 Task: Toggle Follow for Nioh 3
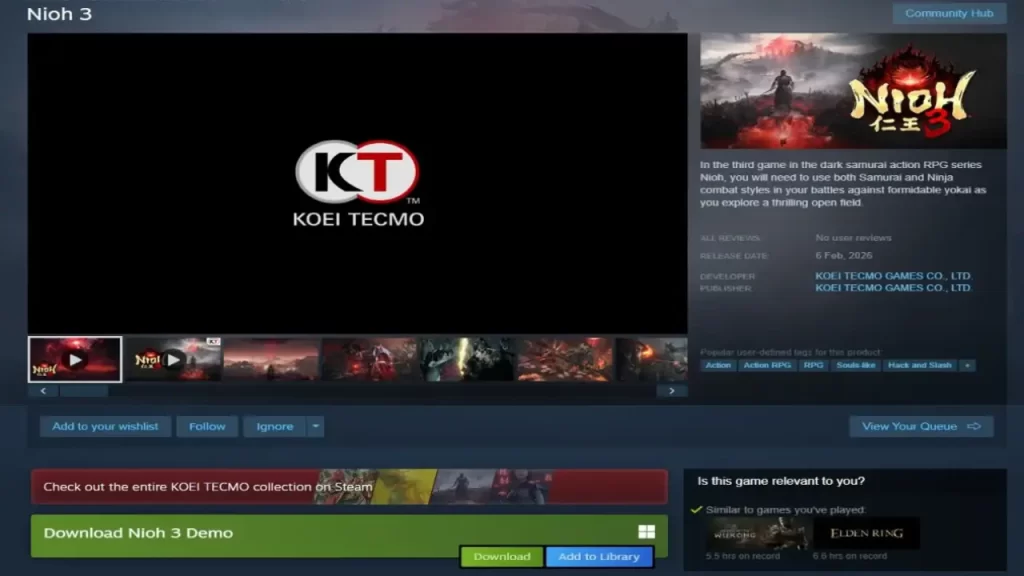pyautogui.click(x=206, y=426)
